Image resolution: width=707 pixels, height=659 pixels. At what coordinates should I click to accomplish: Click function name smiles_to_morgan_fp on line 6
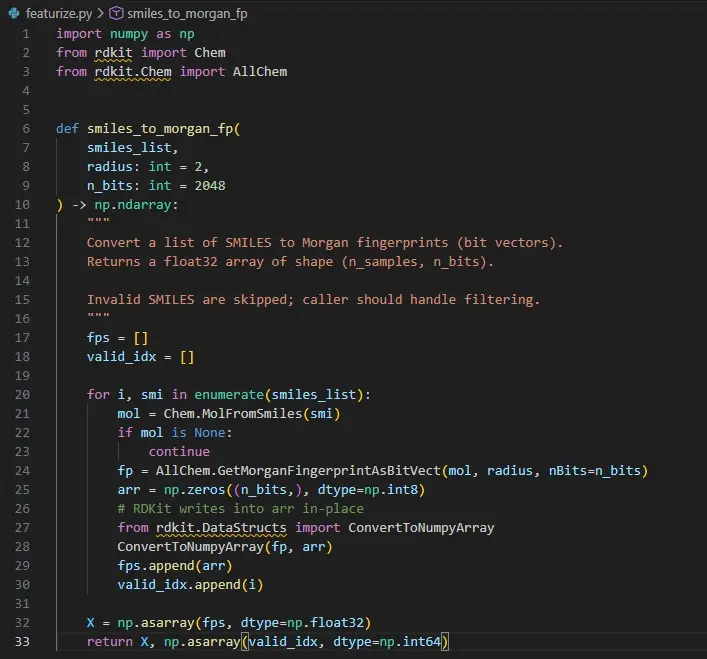click(161, 129)
